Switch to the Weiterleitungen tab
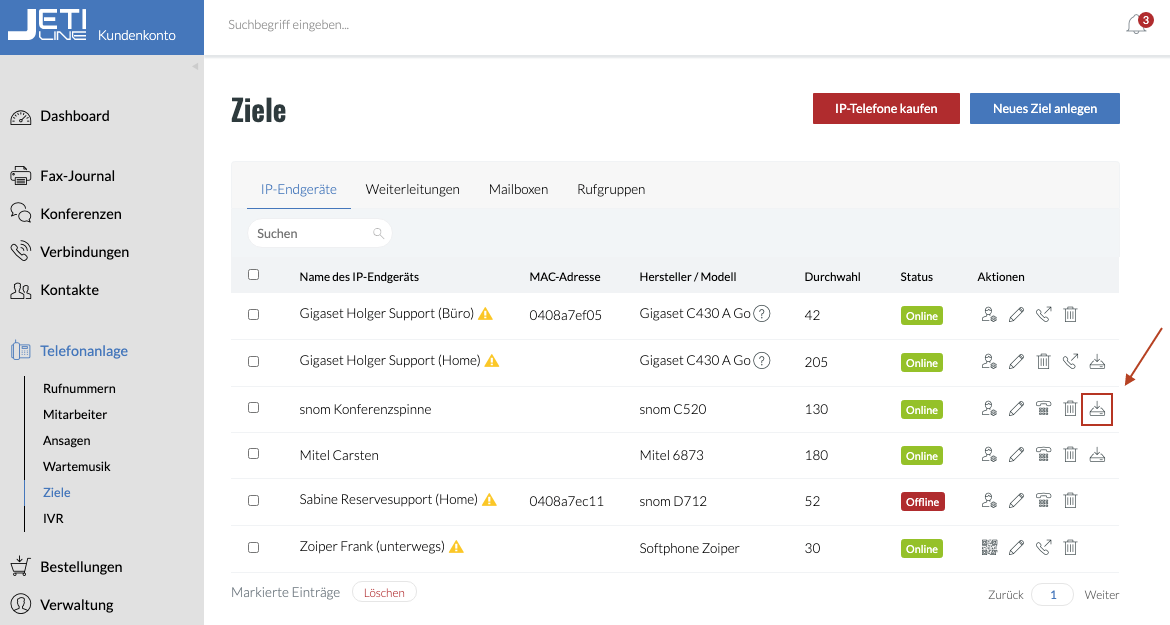The height and width of the screenshot is (625, 1170). click(x=413, y=189)
